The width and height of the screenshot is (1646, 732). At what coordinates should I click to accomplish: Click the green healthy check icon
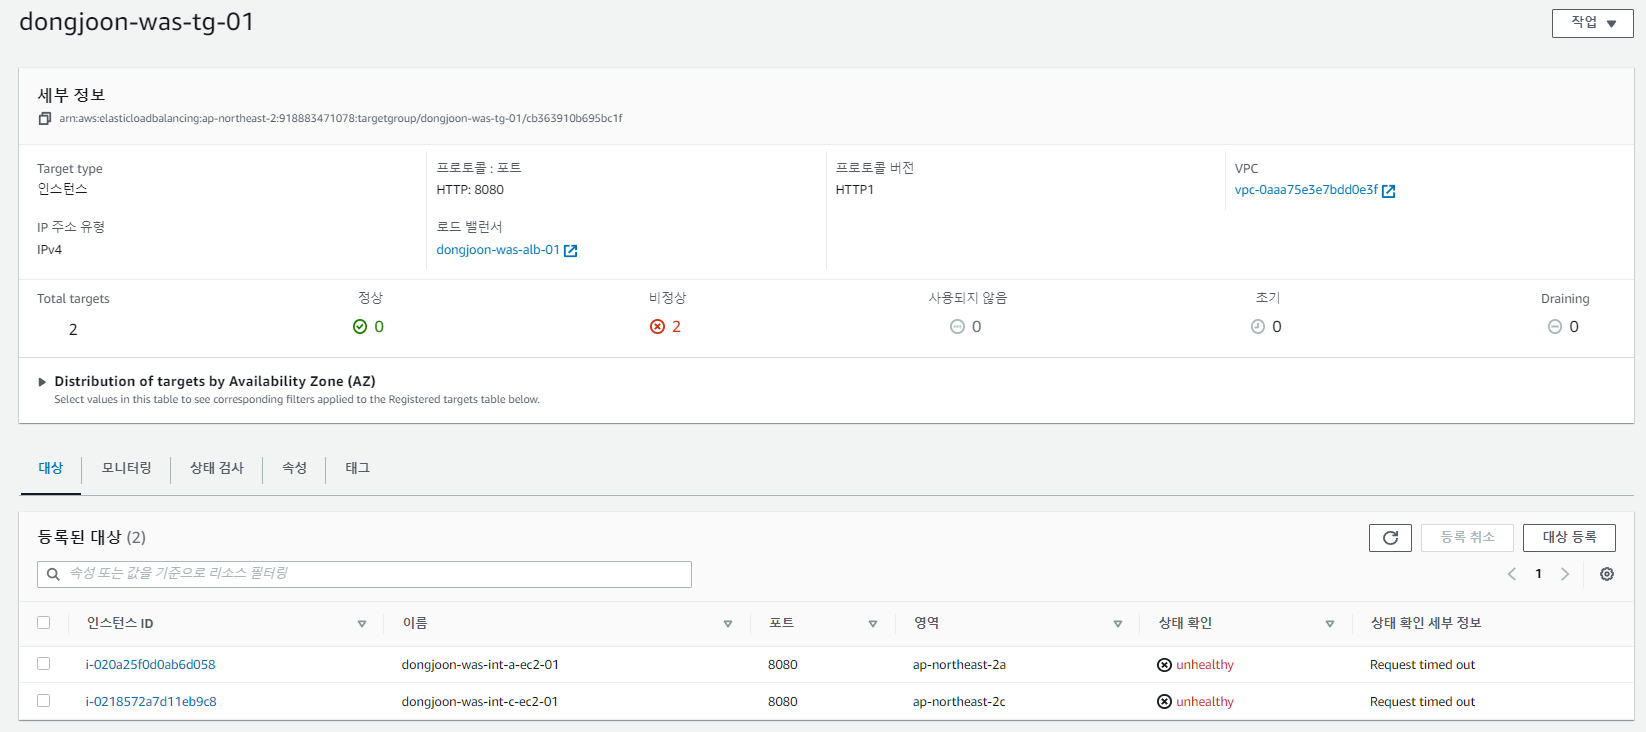[360, 327]
